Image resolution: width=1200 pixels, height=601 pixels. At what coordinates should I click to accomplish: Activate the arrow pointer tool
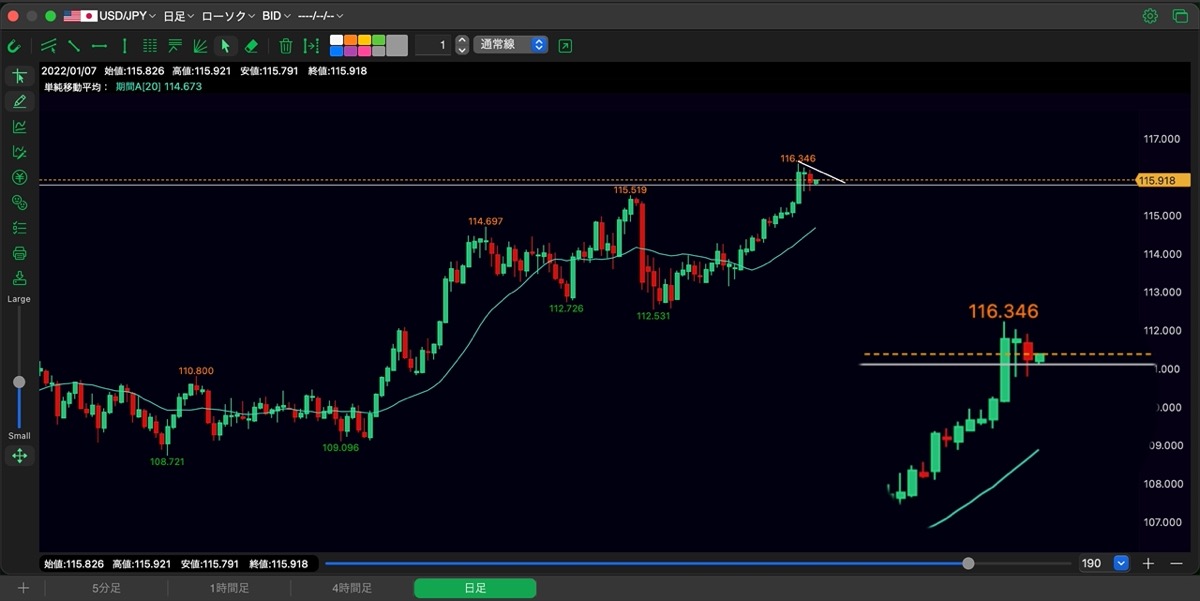226,45
